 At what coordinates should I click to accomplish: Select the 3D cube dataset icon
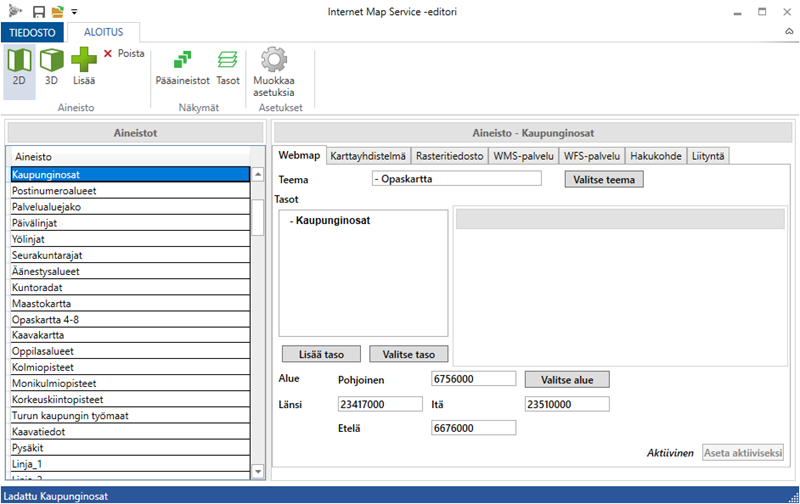pyautogui.click(x=52, y=67)
